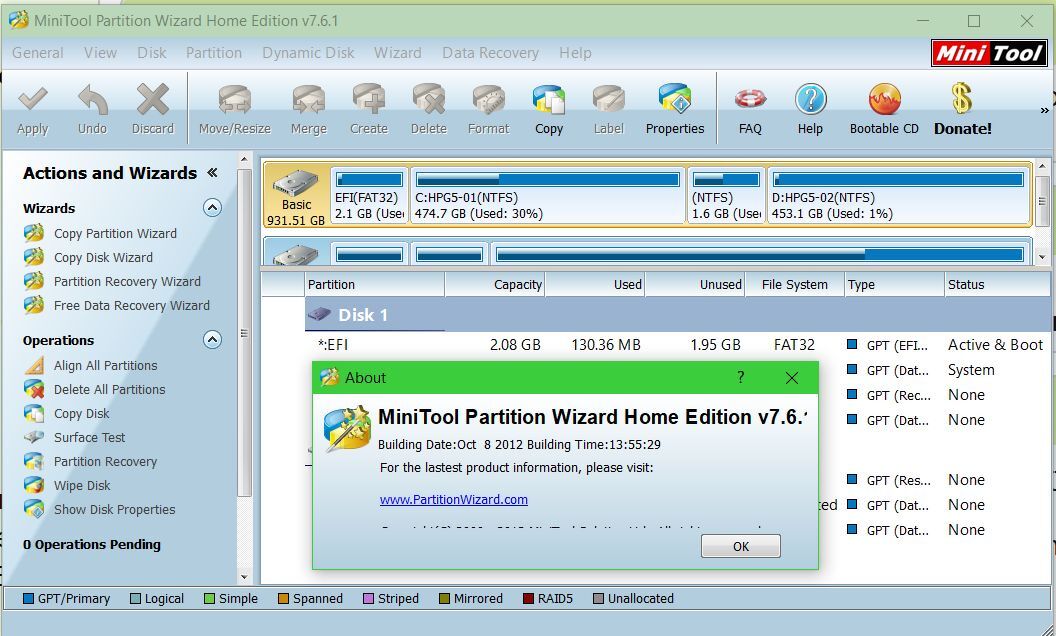
Task: Start the Free Data Recovery Wizard
Action: click(132, 305)
